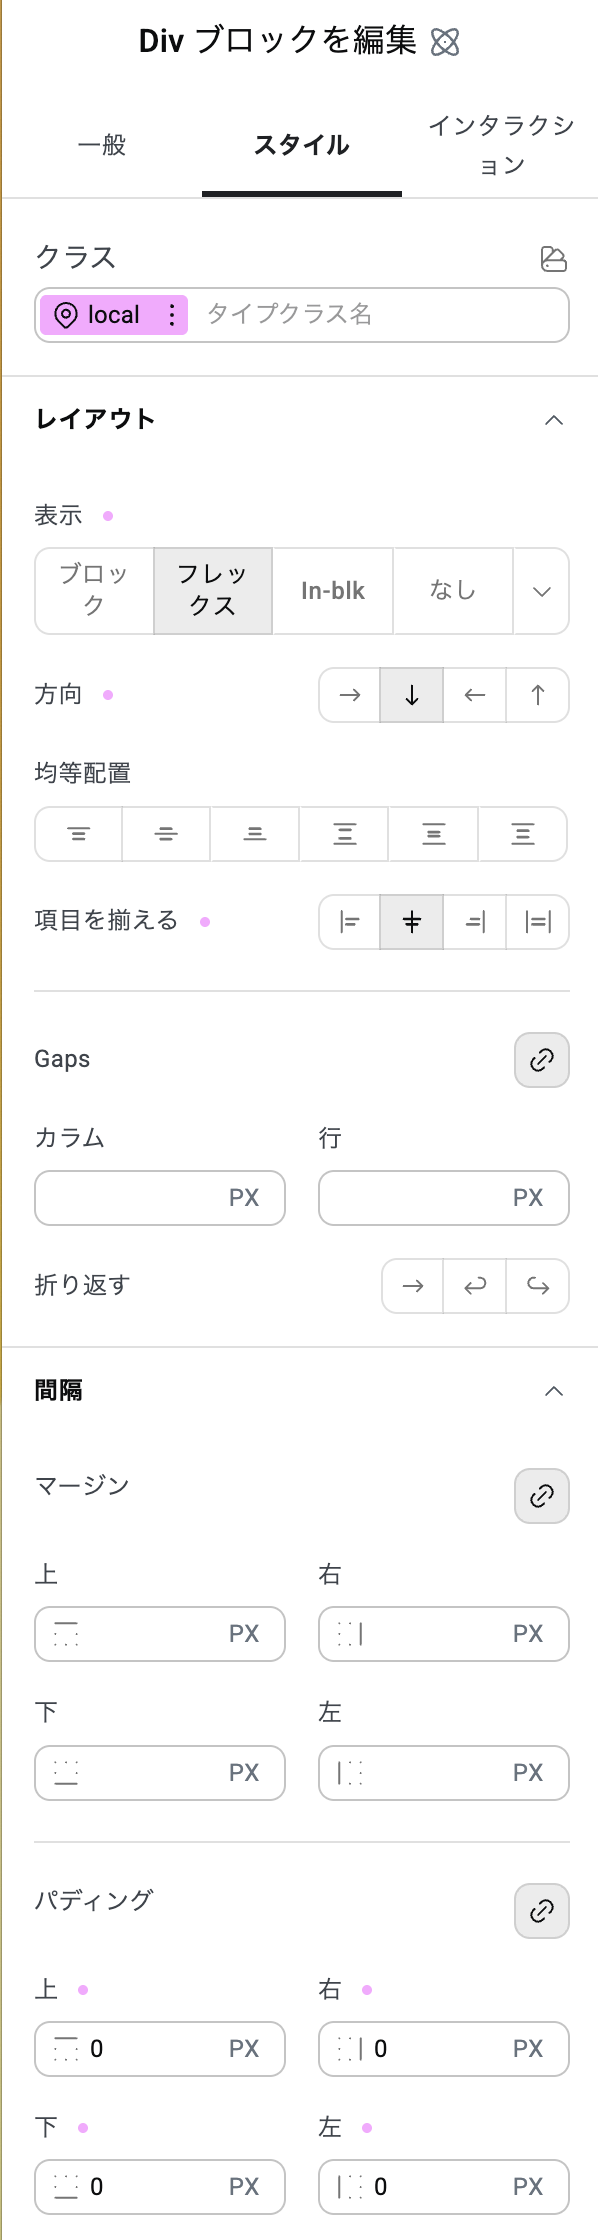This screenshot has height=2240, width=598.
Task: Set 項目を揃える to align end
Action: (474, 922)
